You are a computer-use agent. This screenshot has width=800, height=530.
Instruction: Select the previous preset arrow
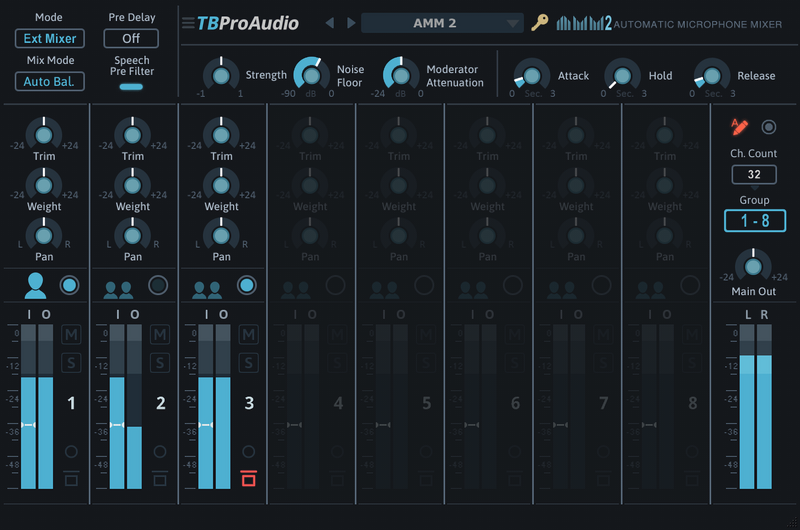click(330, 23)
